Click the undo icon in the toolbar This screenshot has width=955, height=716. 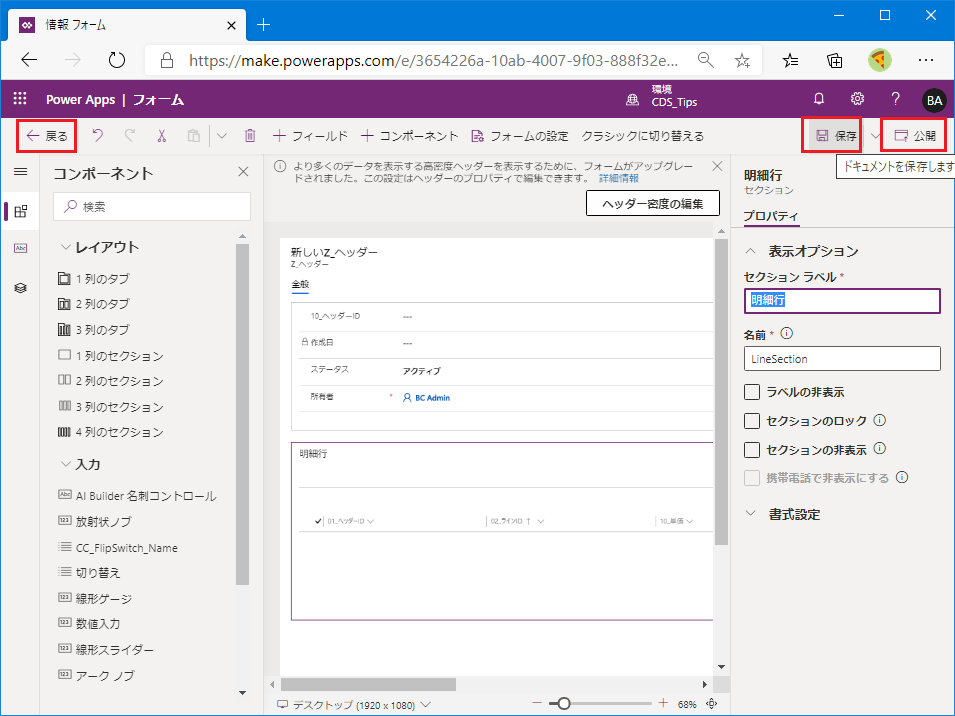97,135
